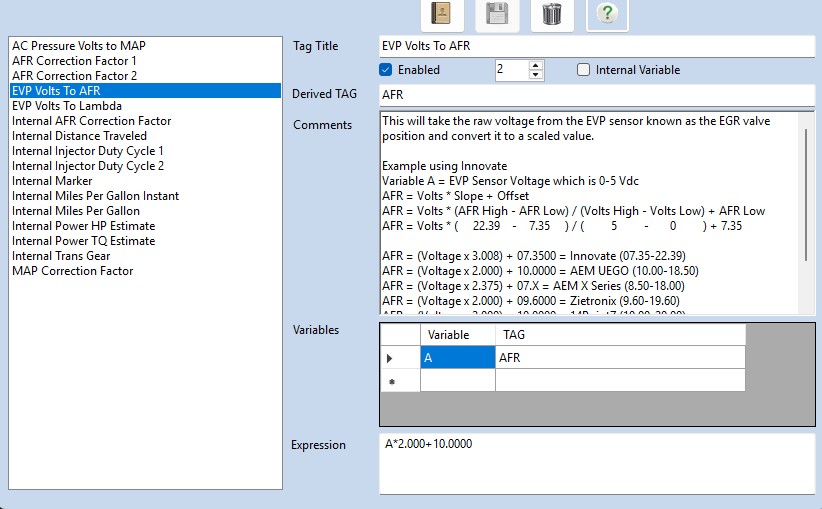Decrease the value with stepper down arrow
Image resolution: width=822 pixels, height=509 pixels.
tap(535, 74)
